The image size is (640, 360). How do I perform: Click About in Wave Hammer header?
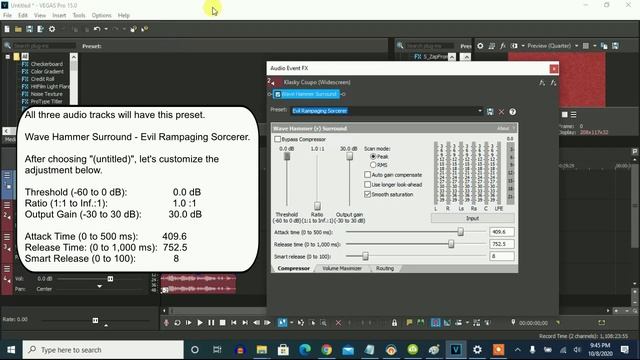503,129
